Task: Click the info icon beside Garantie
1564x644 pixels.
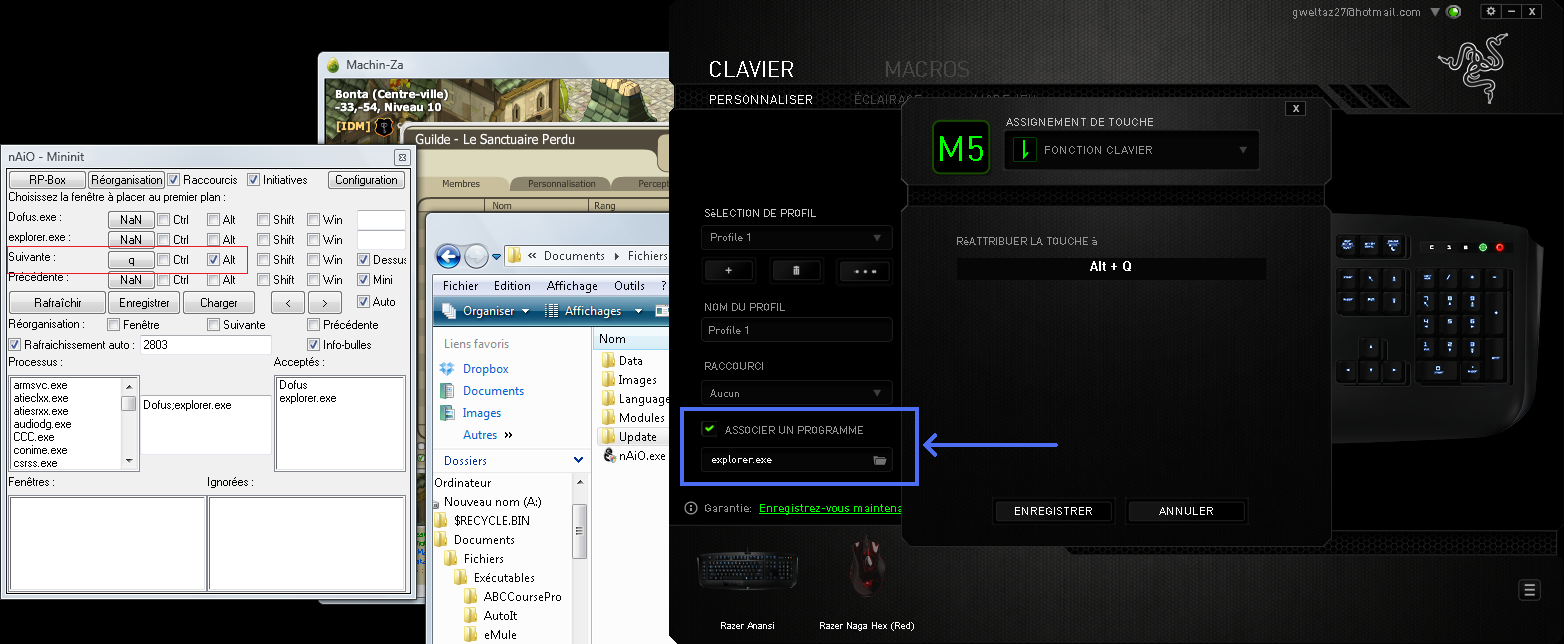Action: 690,508
